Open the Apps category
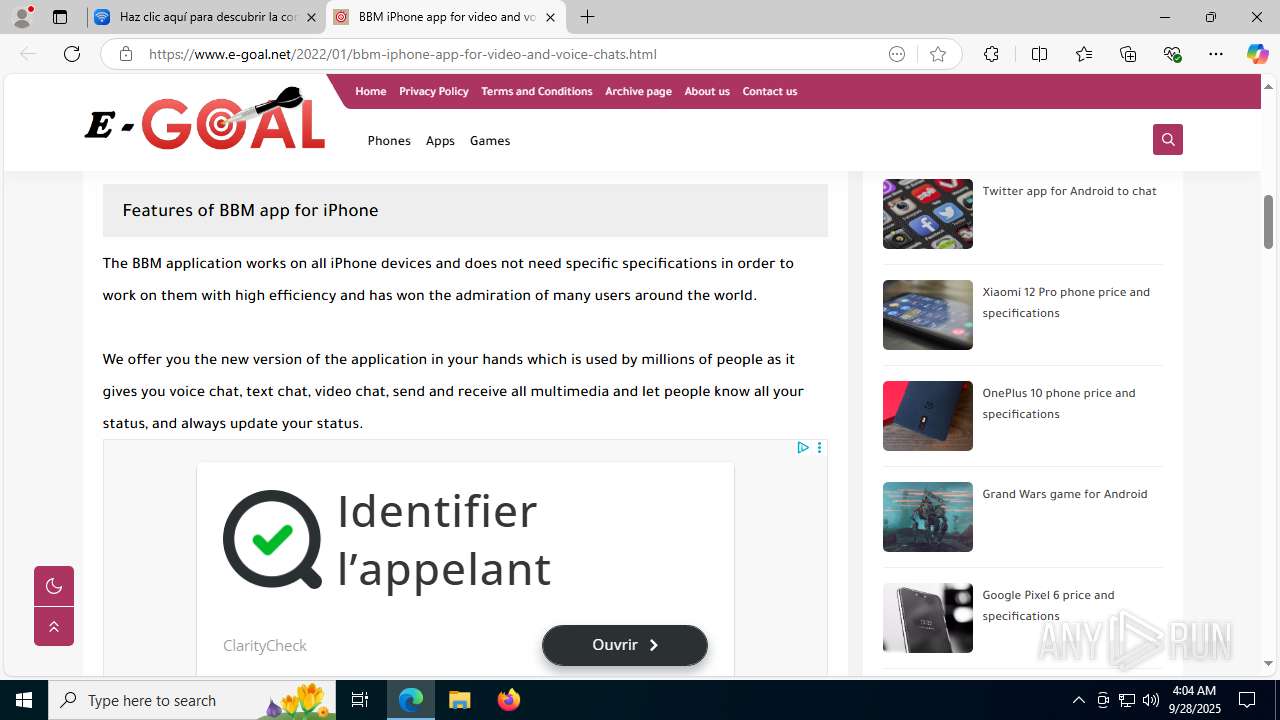Image resolution: width=1280 pixels, height=720 pixels. [x=440, y=141]
